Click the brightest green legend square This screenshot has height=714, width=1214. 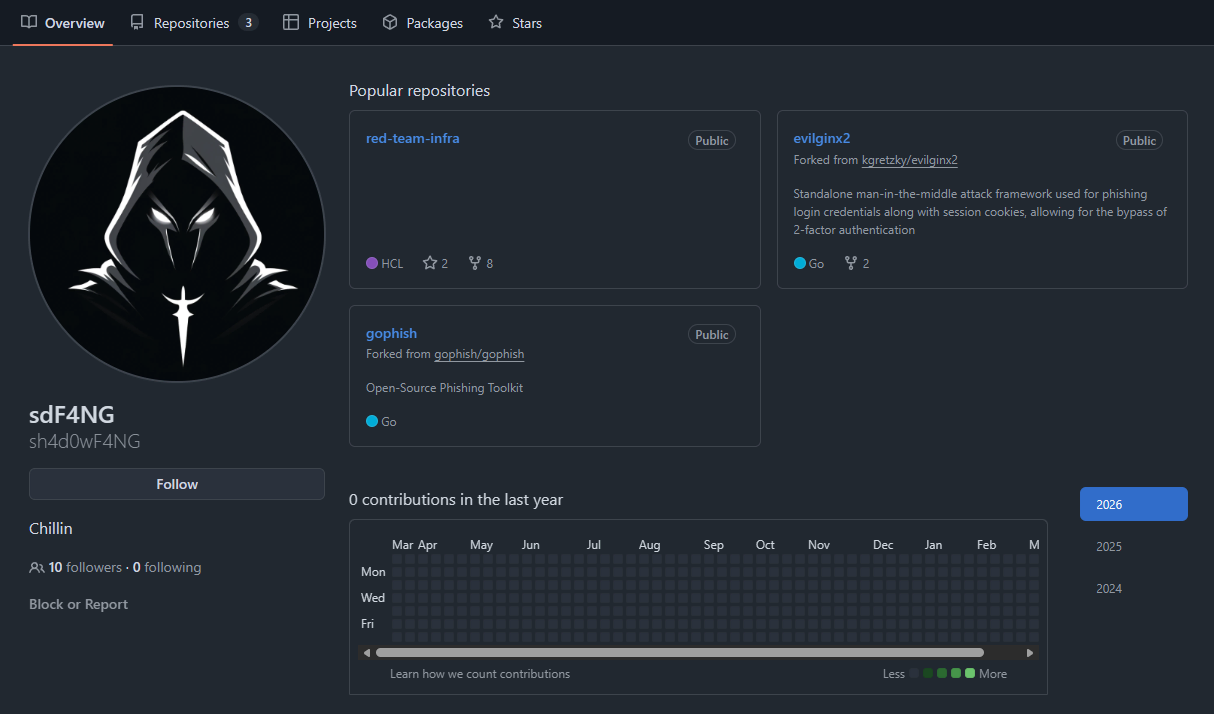pos(970,673)
